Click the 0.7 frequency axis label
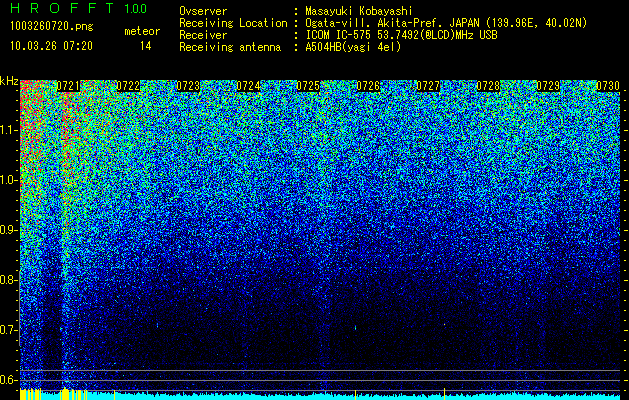This screenshot has height=400, width=629. pos(9,330)
